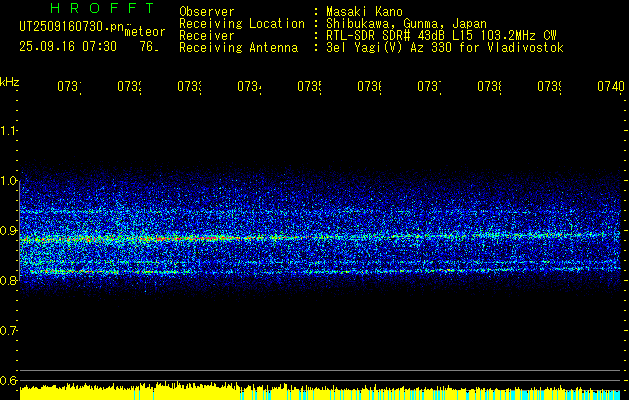This screenshot has width=629, height=400.
Task: Click the Observer label
Action: [x=207, y=11]
